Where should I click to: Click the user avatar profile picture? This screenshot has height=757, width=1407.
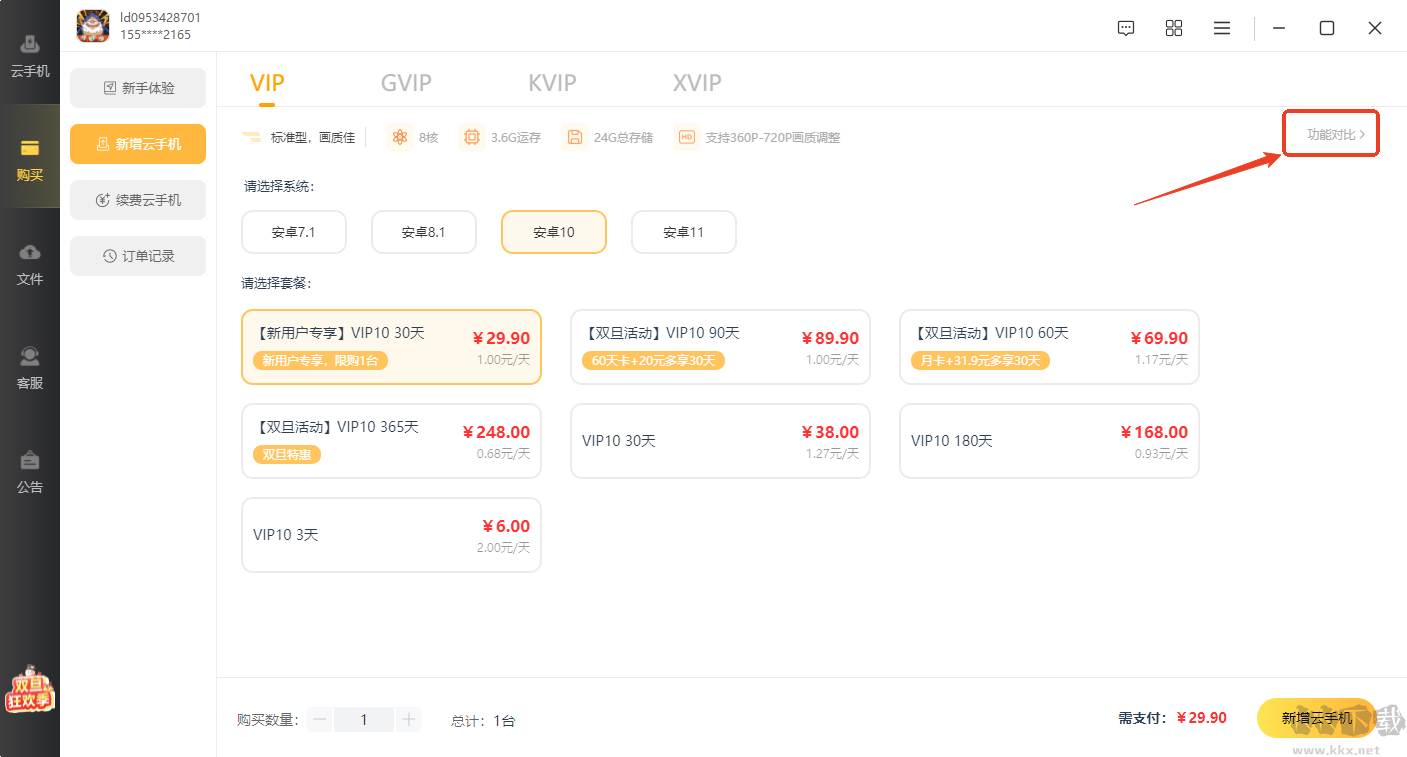pyautogui.click(x=93, y=26)
